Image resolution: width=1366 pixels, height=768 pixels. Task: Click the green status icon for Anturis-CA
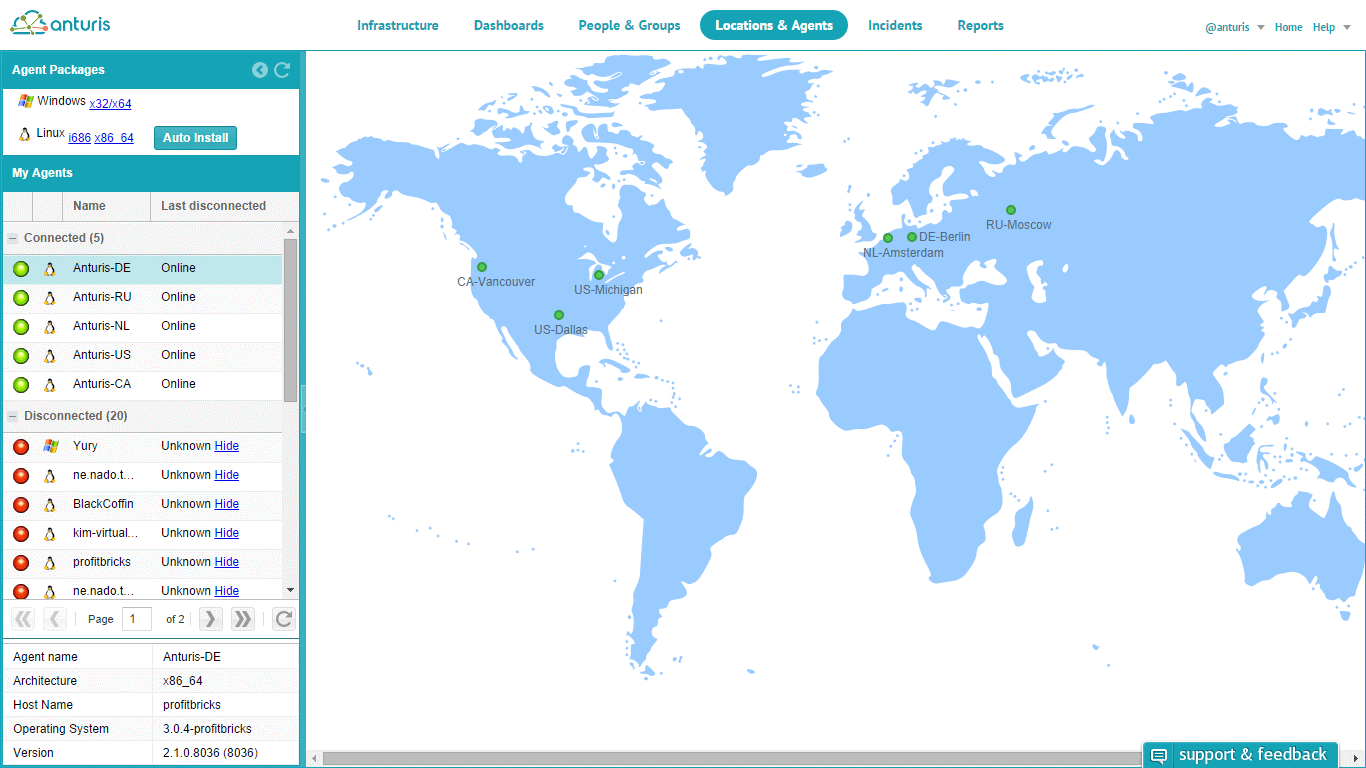click(21, 384)
